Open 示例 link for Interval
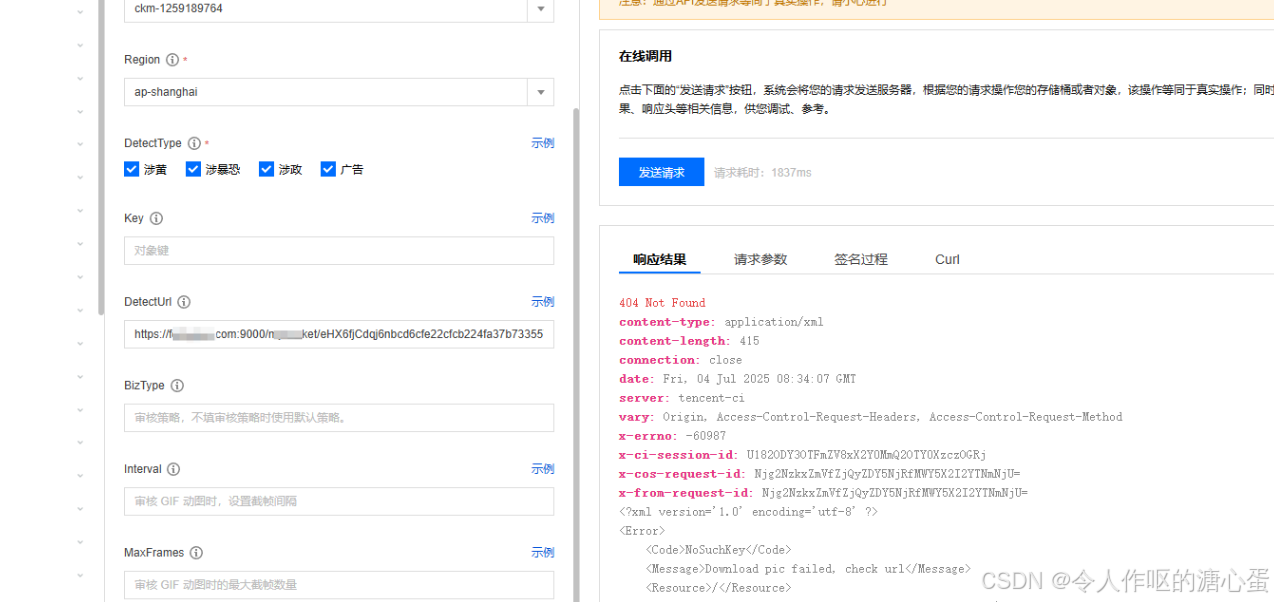Viewport: 1274px width, 602px height. pos(542,469)
